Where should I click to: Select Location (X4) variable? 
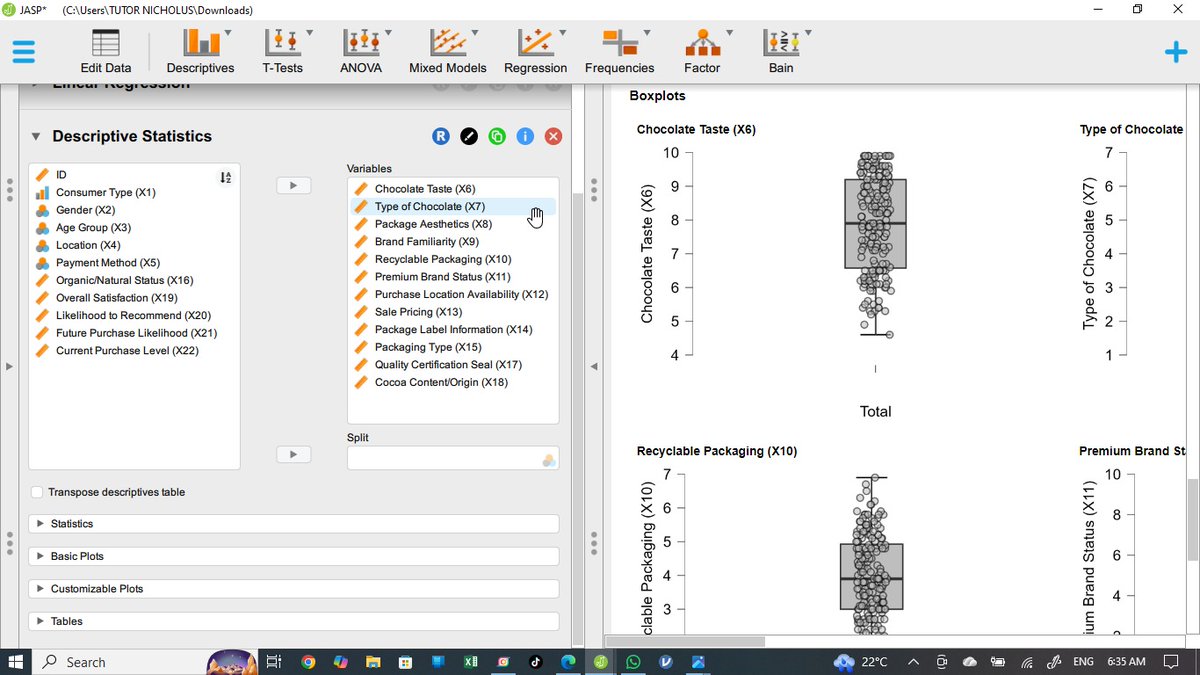click(88, 245)
